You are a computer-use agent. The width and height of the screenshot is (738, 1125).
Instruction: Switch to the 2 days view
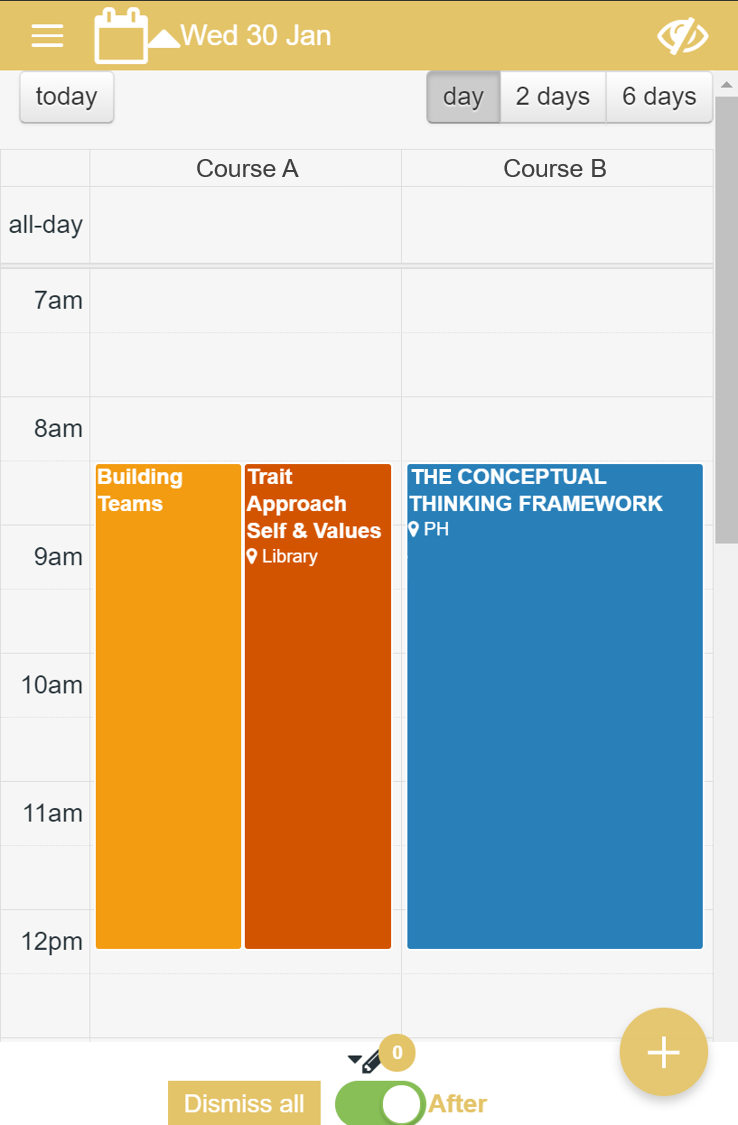(x=553, y=97)
